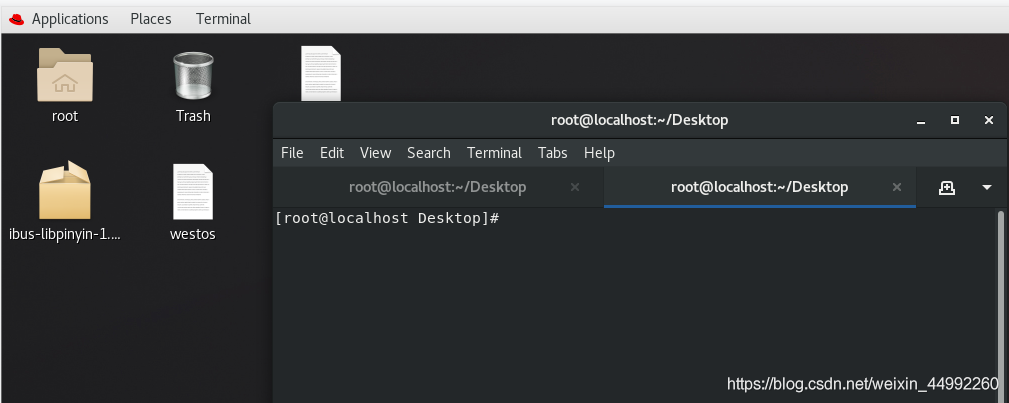Click the terminal window title bar text
This screenshot has width=1009, height=403.
pos(639,120)
